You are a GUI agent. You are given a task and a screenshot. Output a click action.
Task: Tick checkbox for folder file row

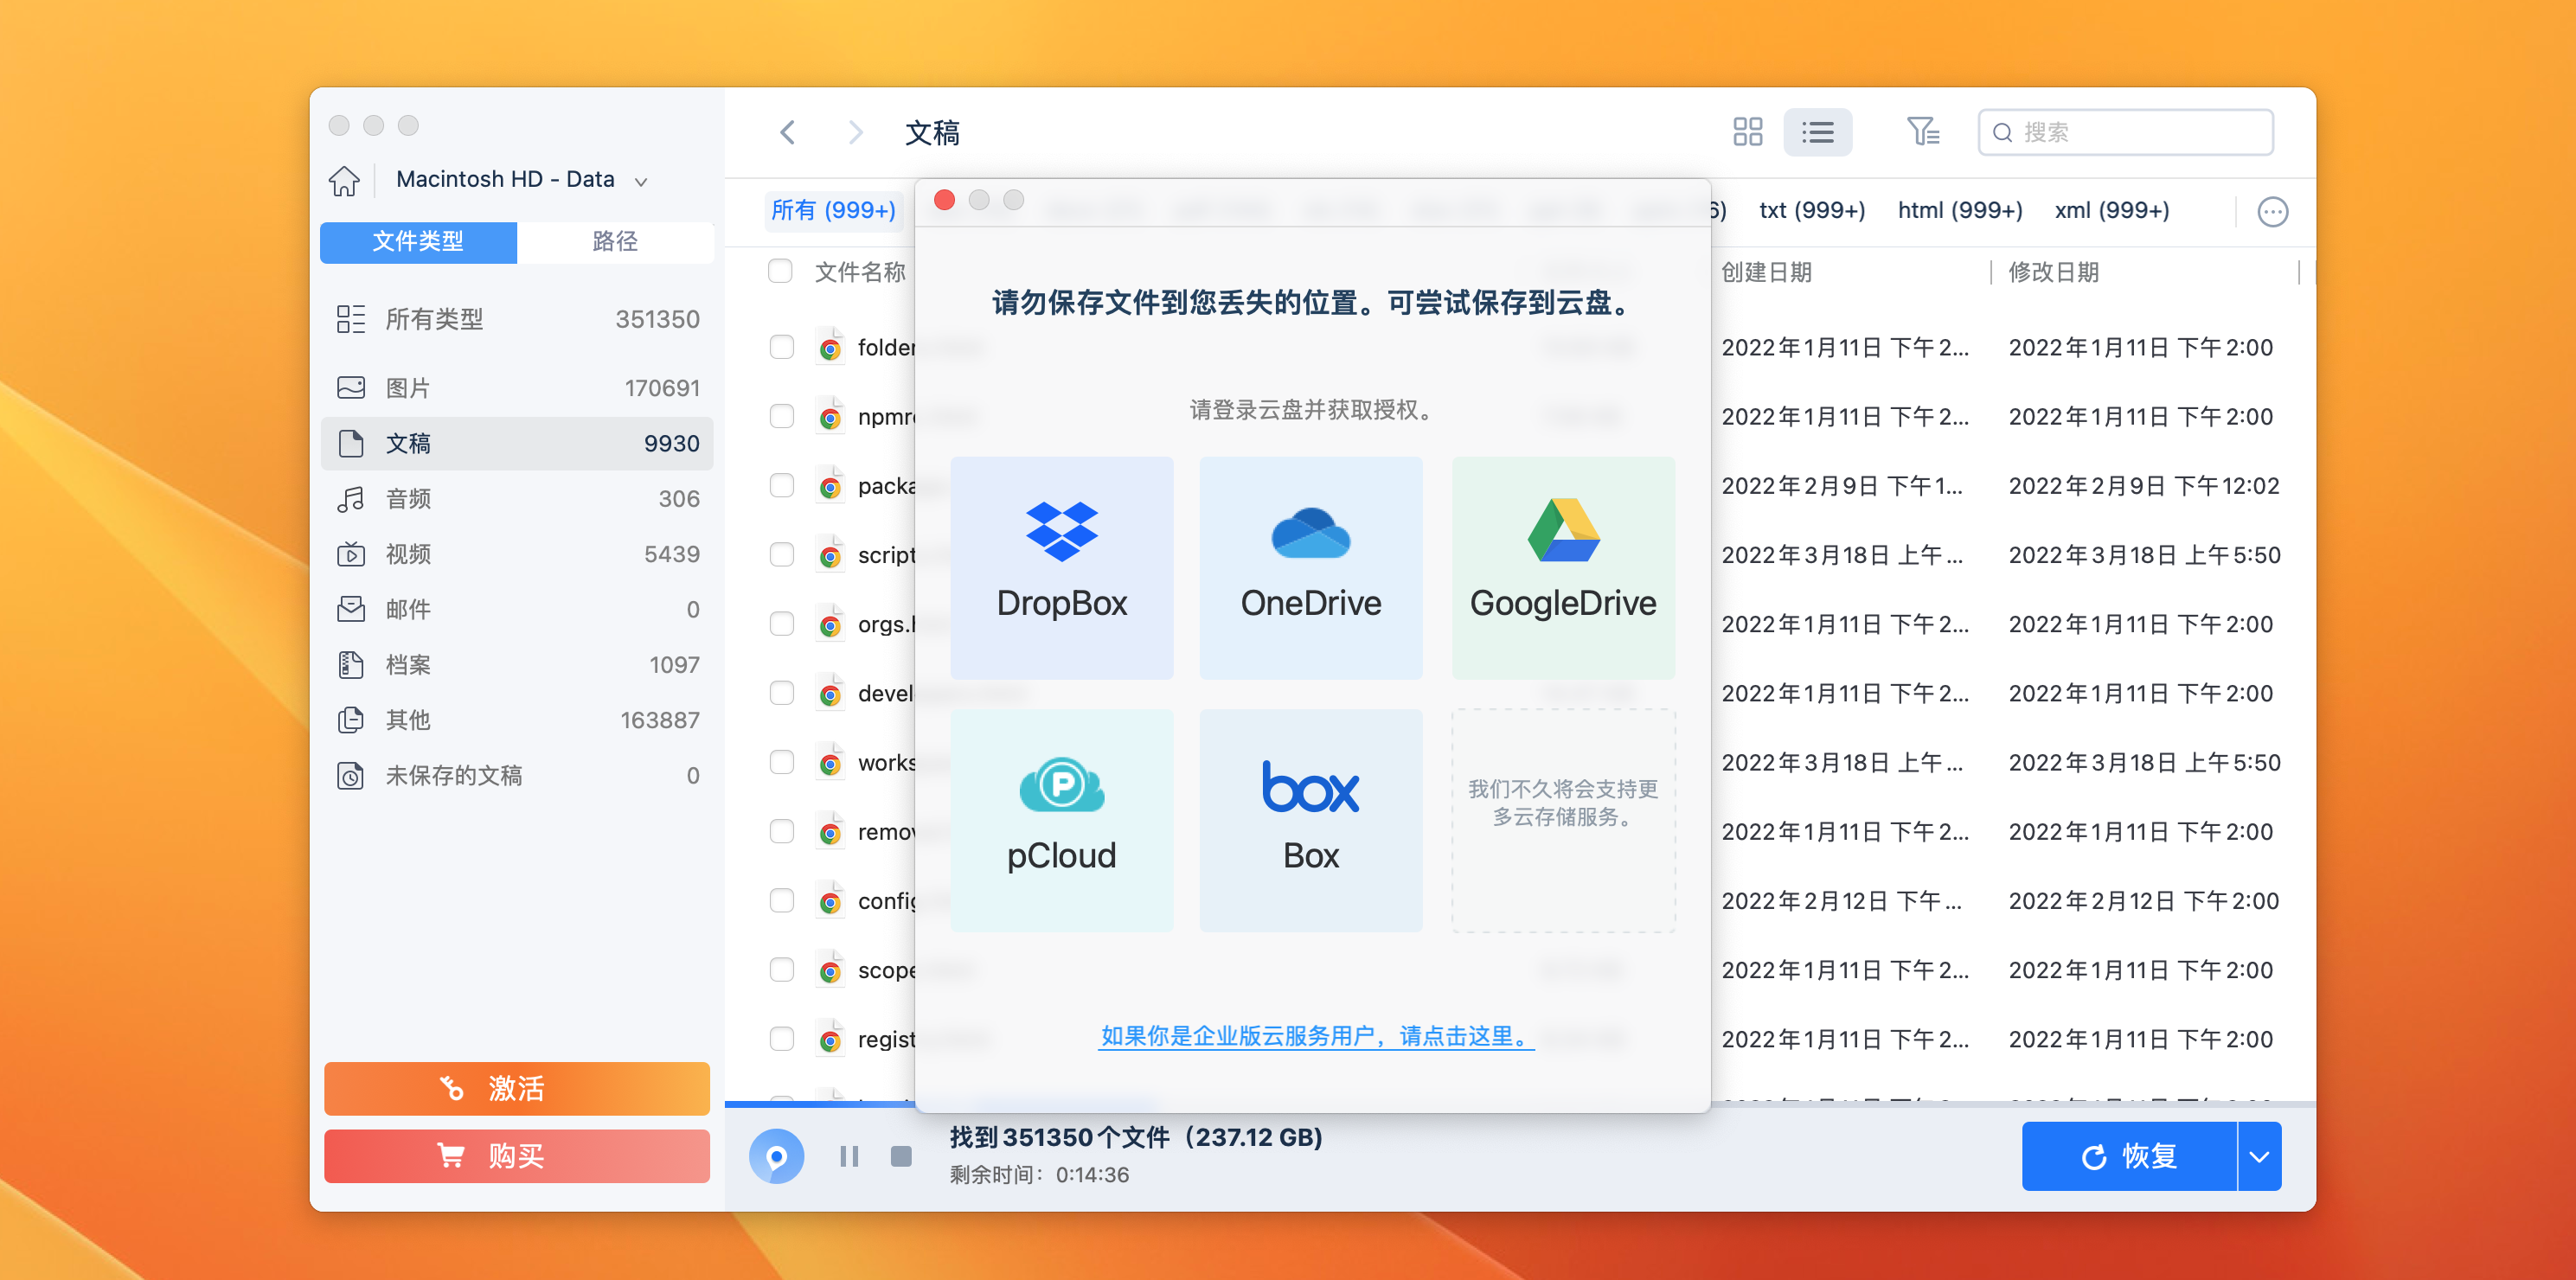pos(781,347)
